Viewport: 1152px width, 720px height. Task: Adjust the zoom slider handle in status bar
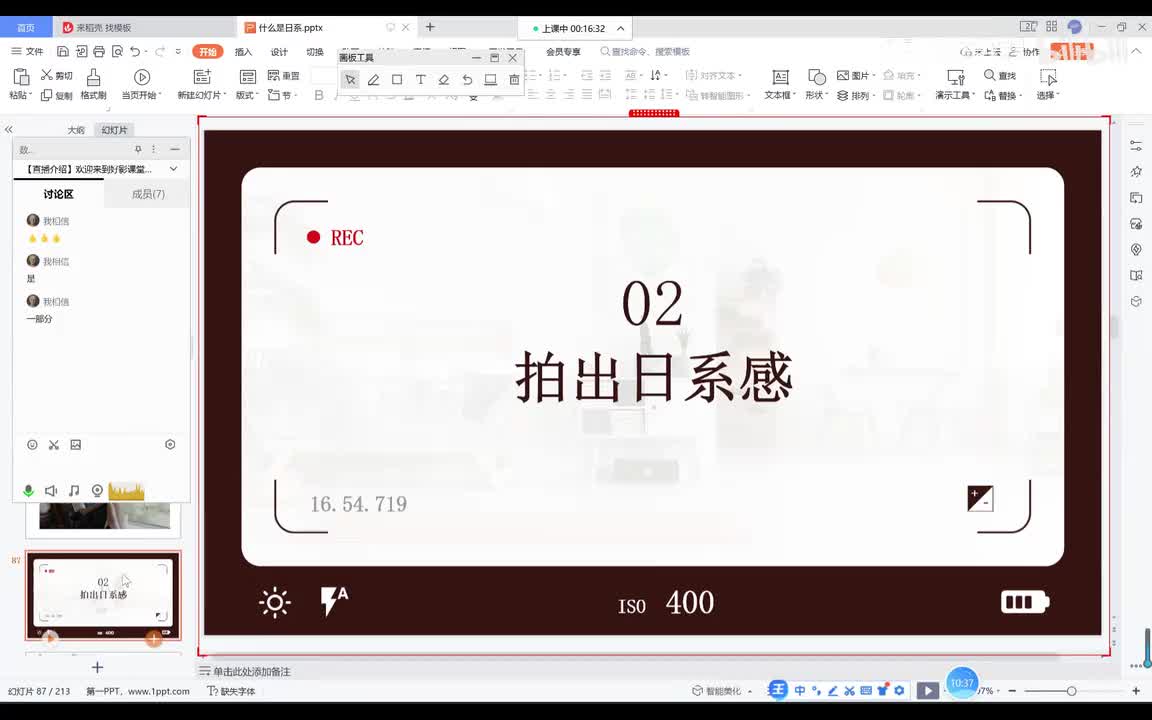pyautogui.click(x=1072, y=691)
